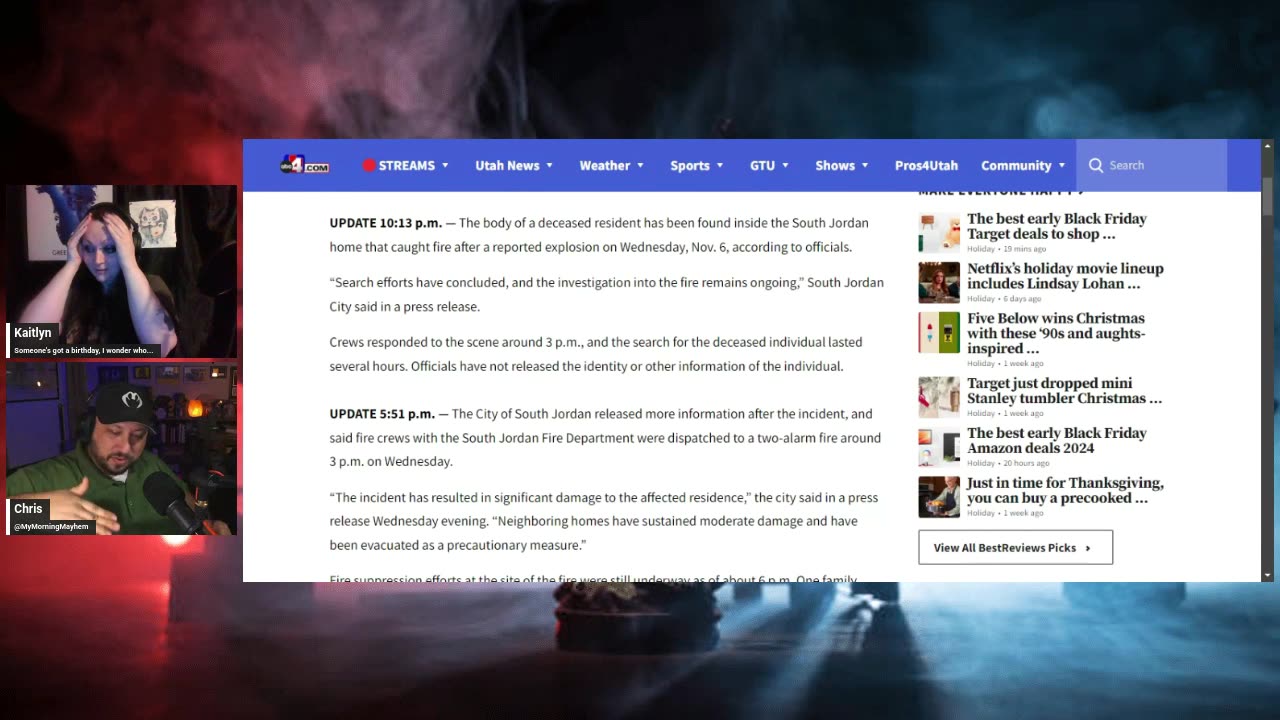Click the @MyMorningMayhem handle text
This screenshot has height=720, width=1280.
[51, 526]
